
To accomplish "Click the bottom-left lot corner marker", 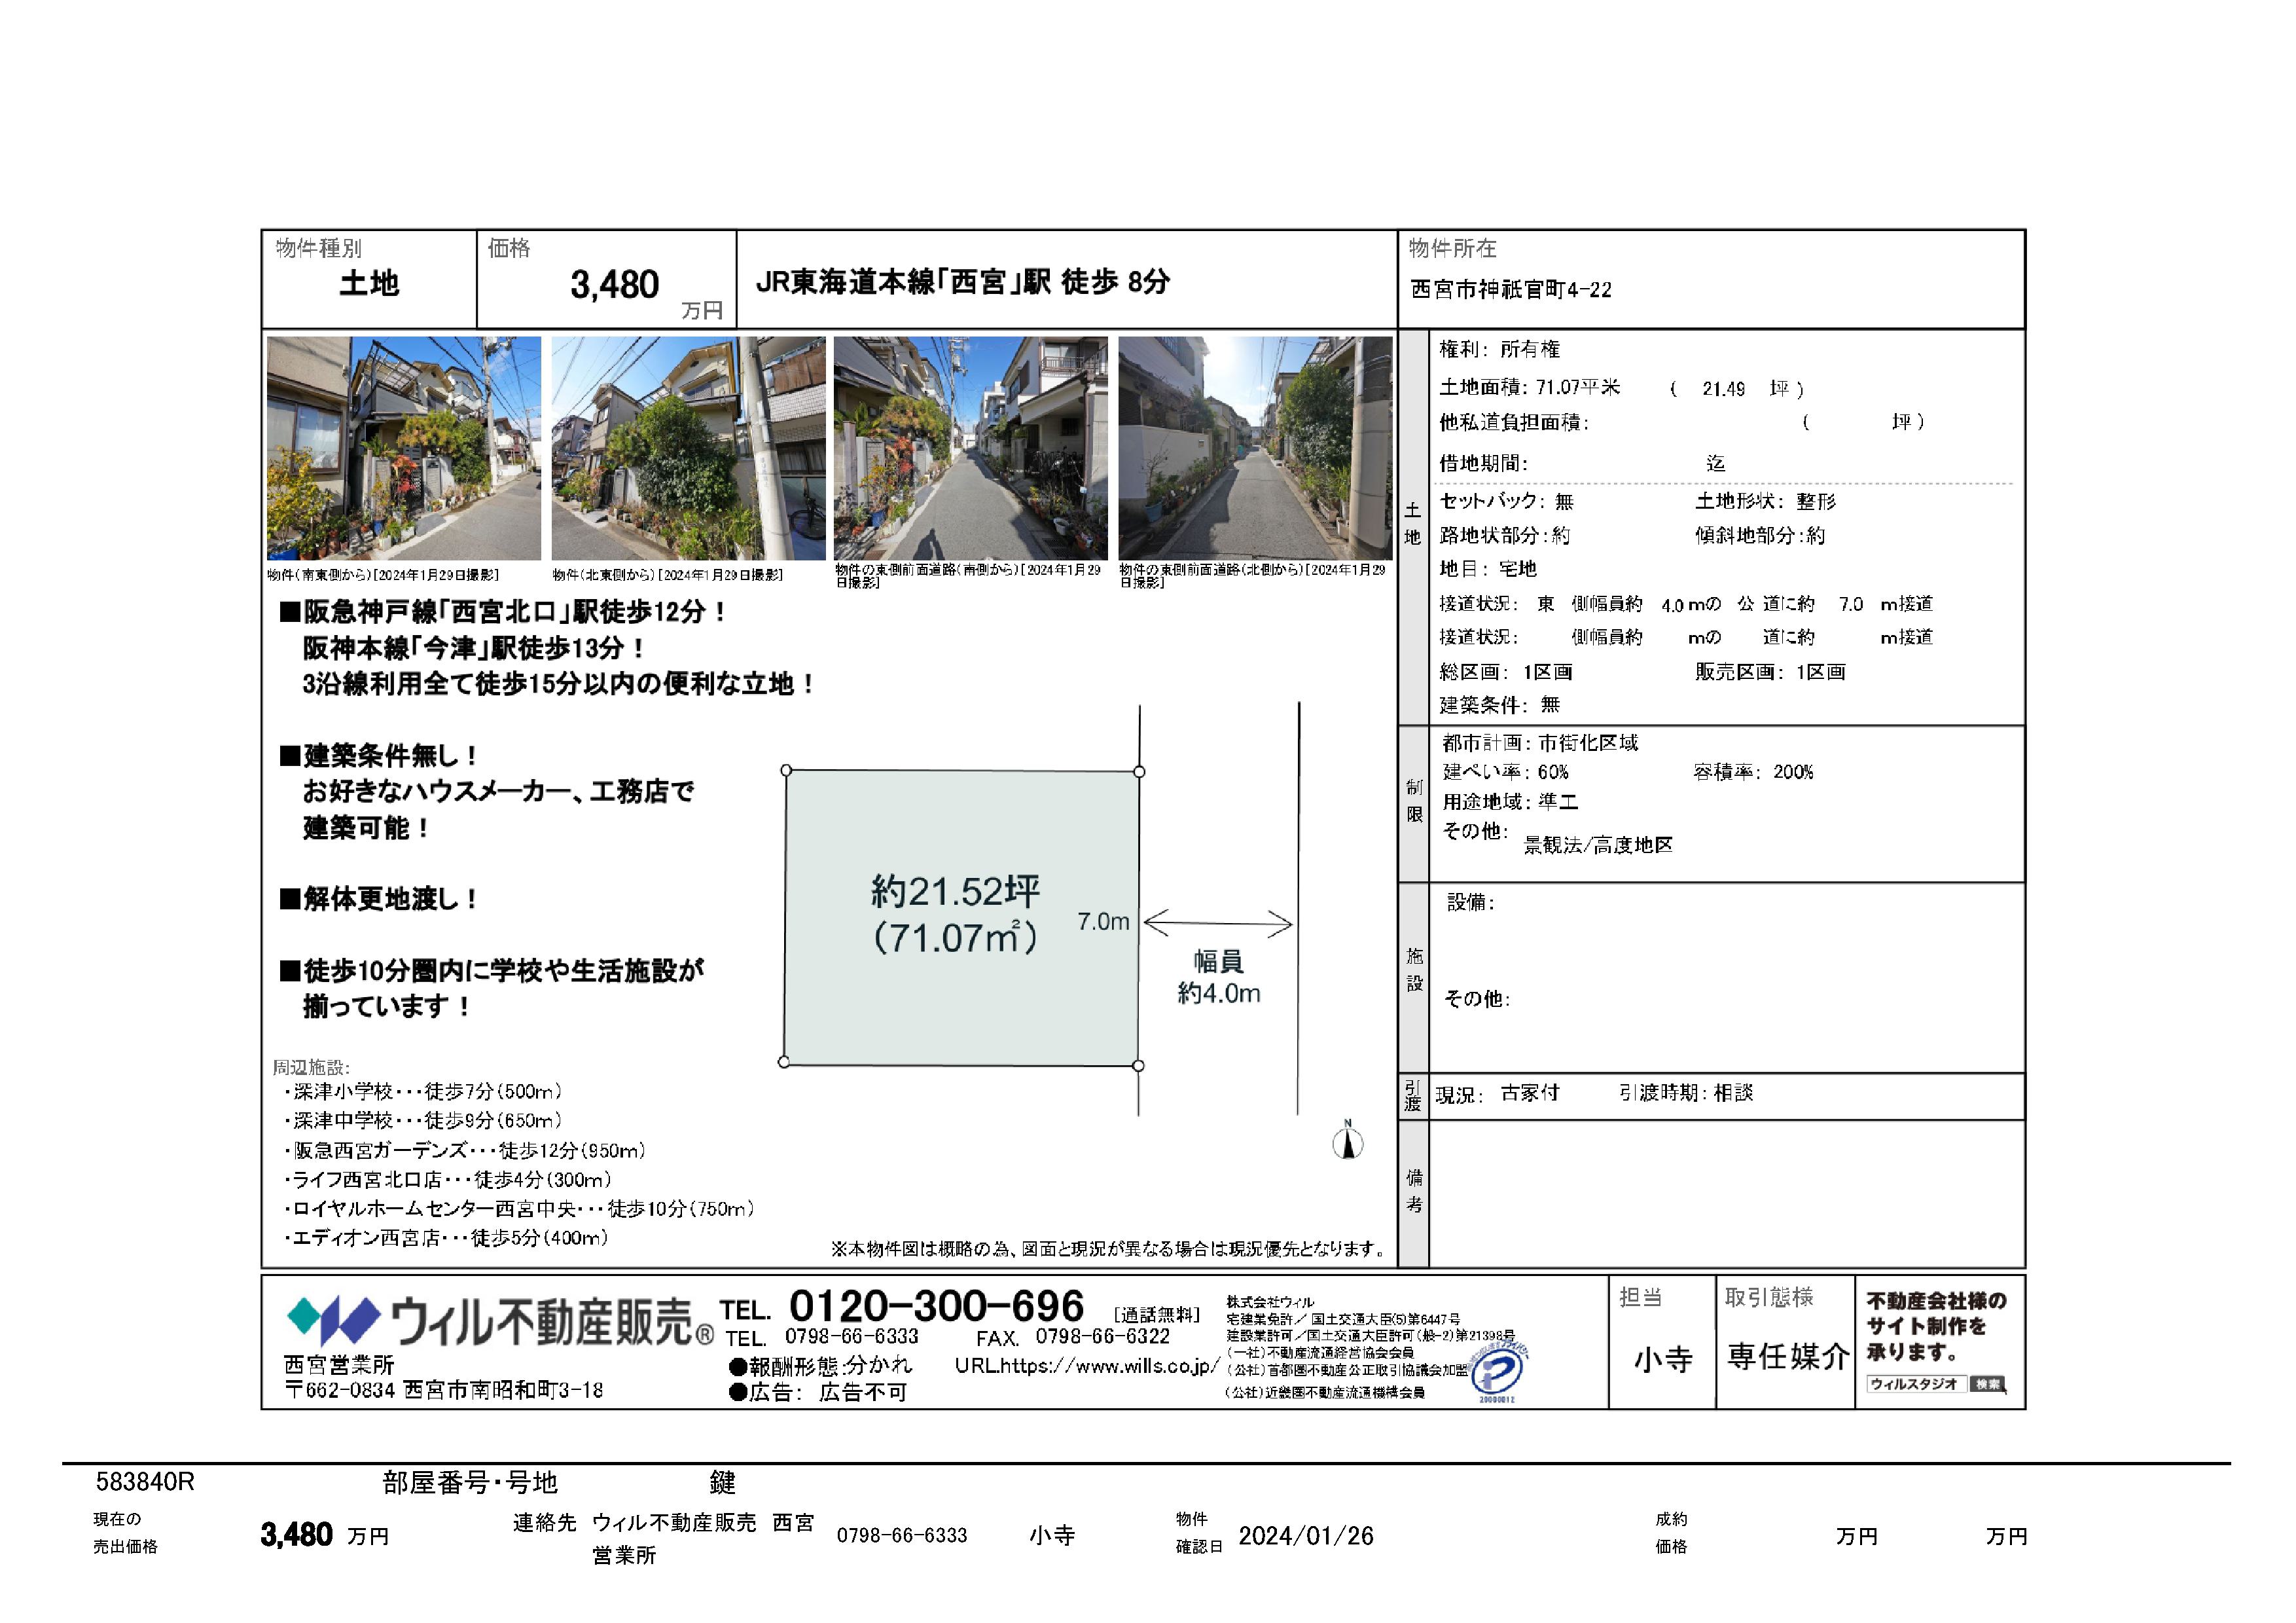I will pyautogui.click(x=784, y=1062).
